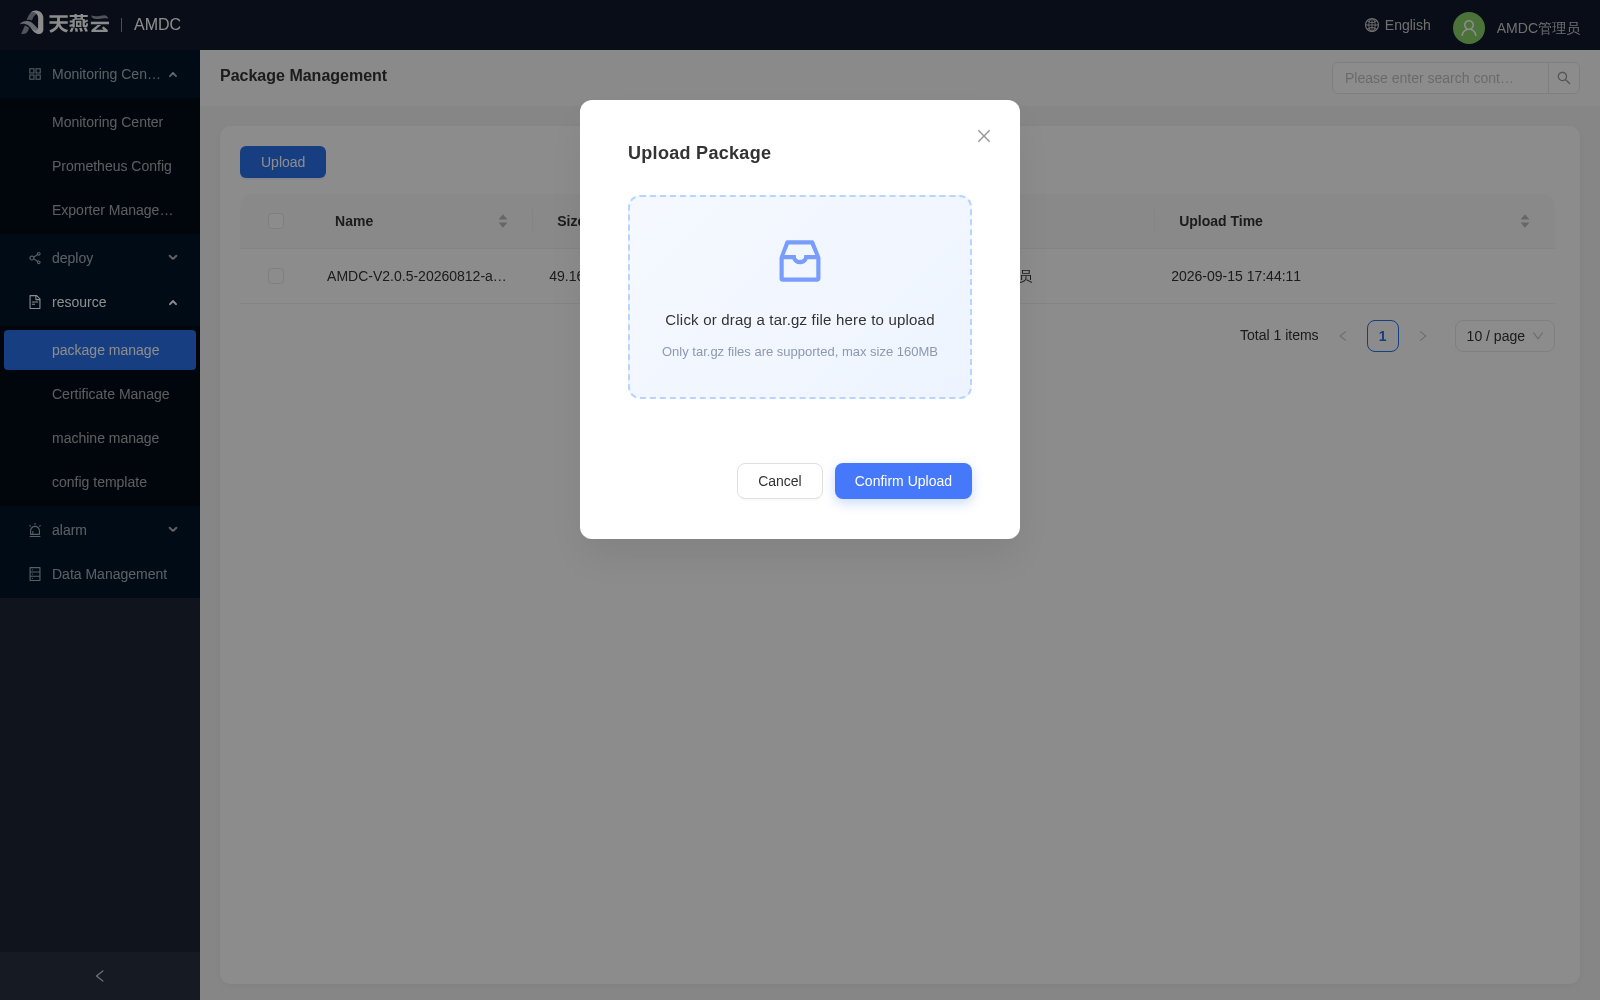Open Exporter Manage menu item
This screenshot has height=1000, width=1600.
(x=100, y=210)
